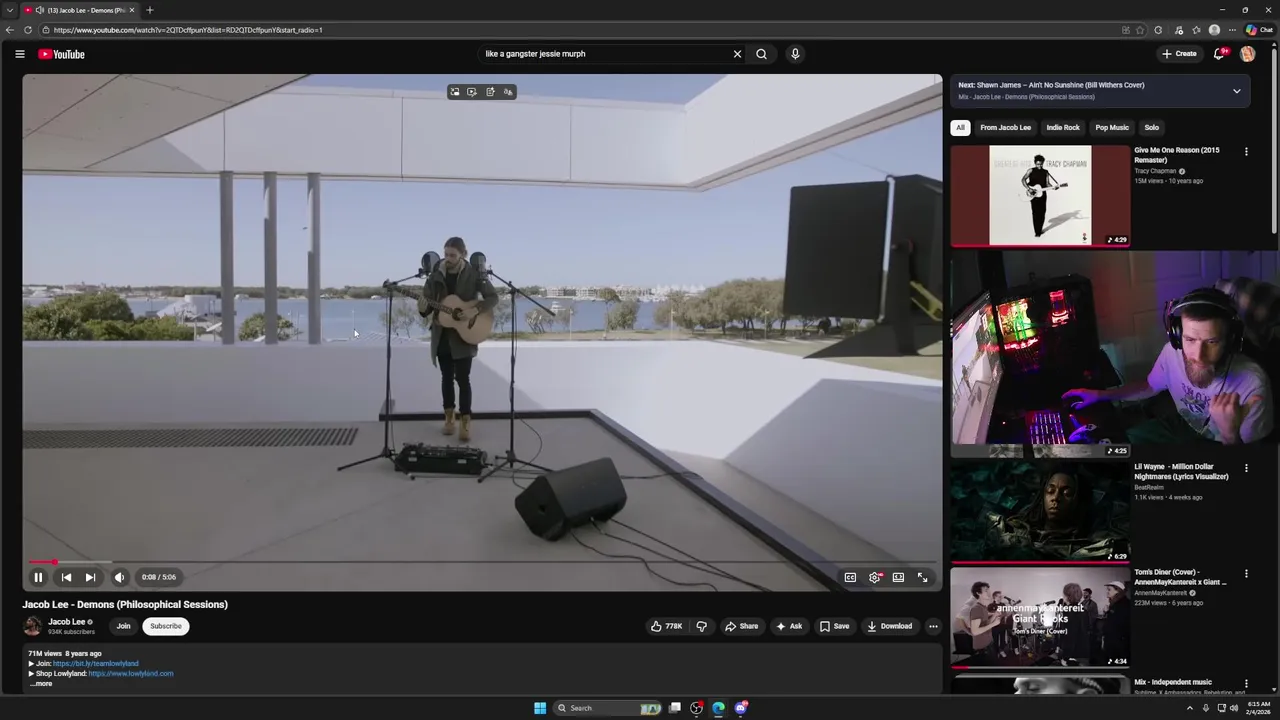Go to YouTube home via logo
Screen dimensions: 1280x720
(62, 54)
